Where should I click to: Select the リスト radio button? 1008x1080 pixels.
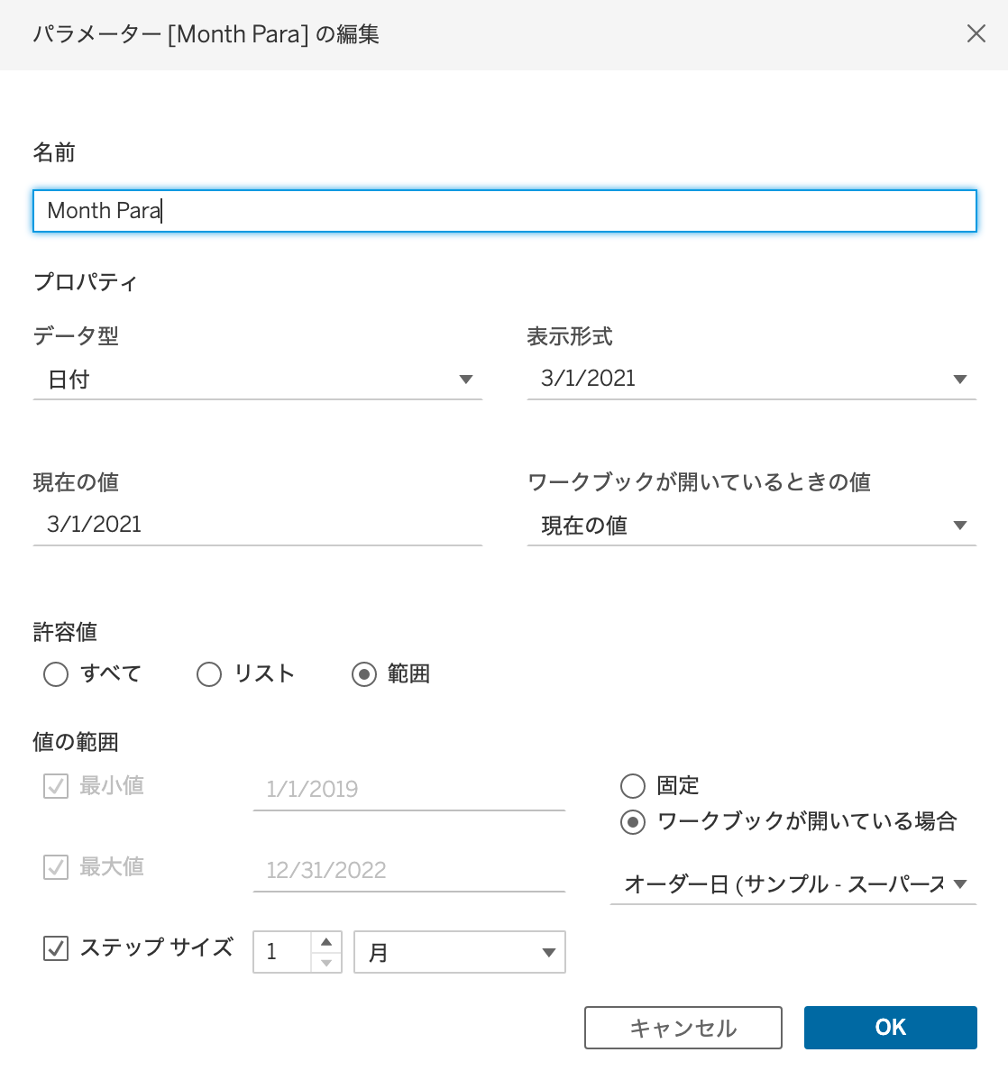point(209,674)
